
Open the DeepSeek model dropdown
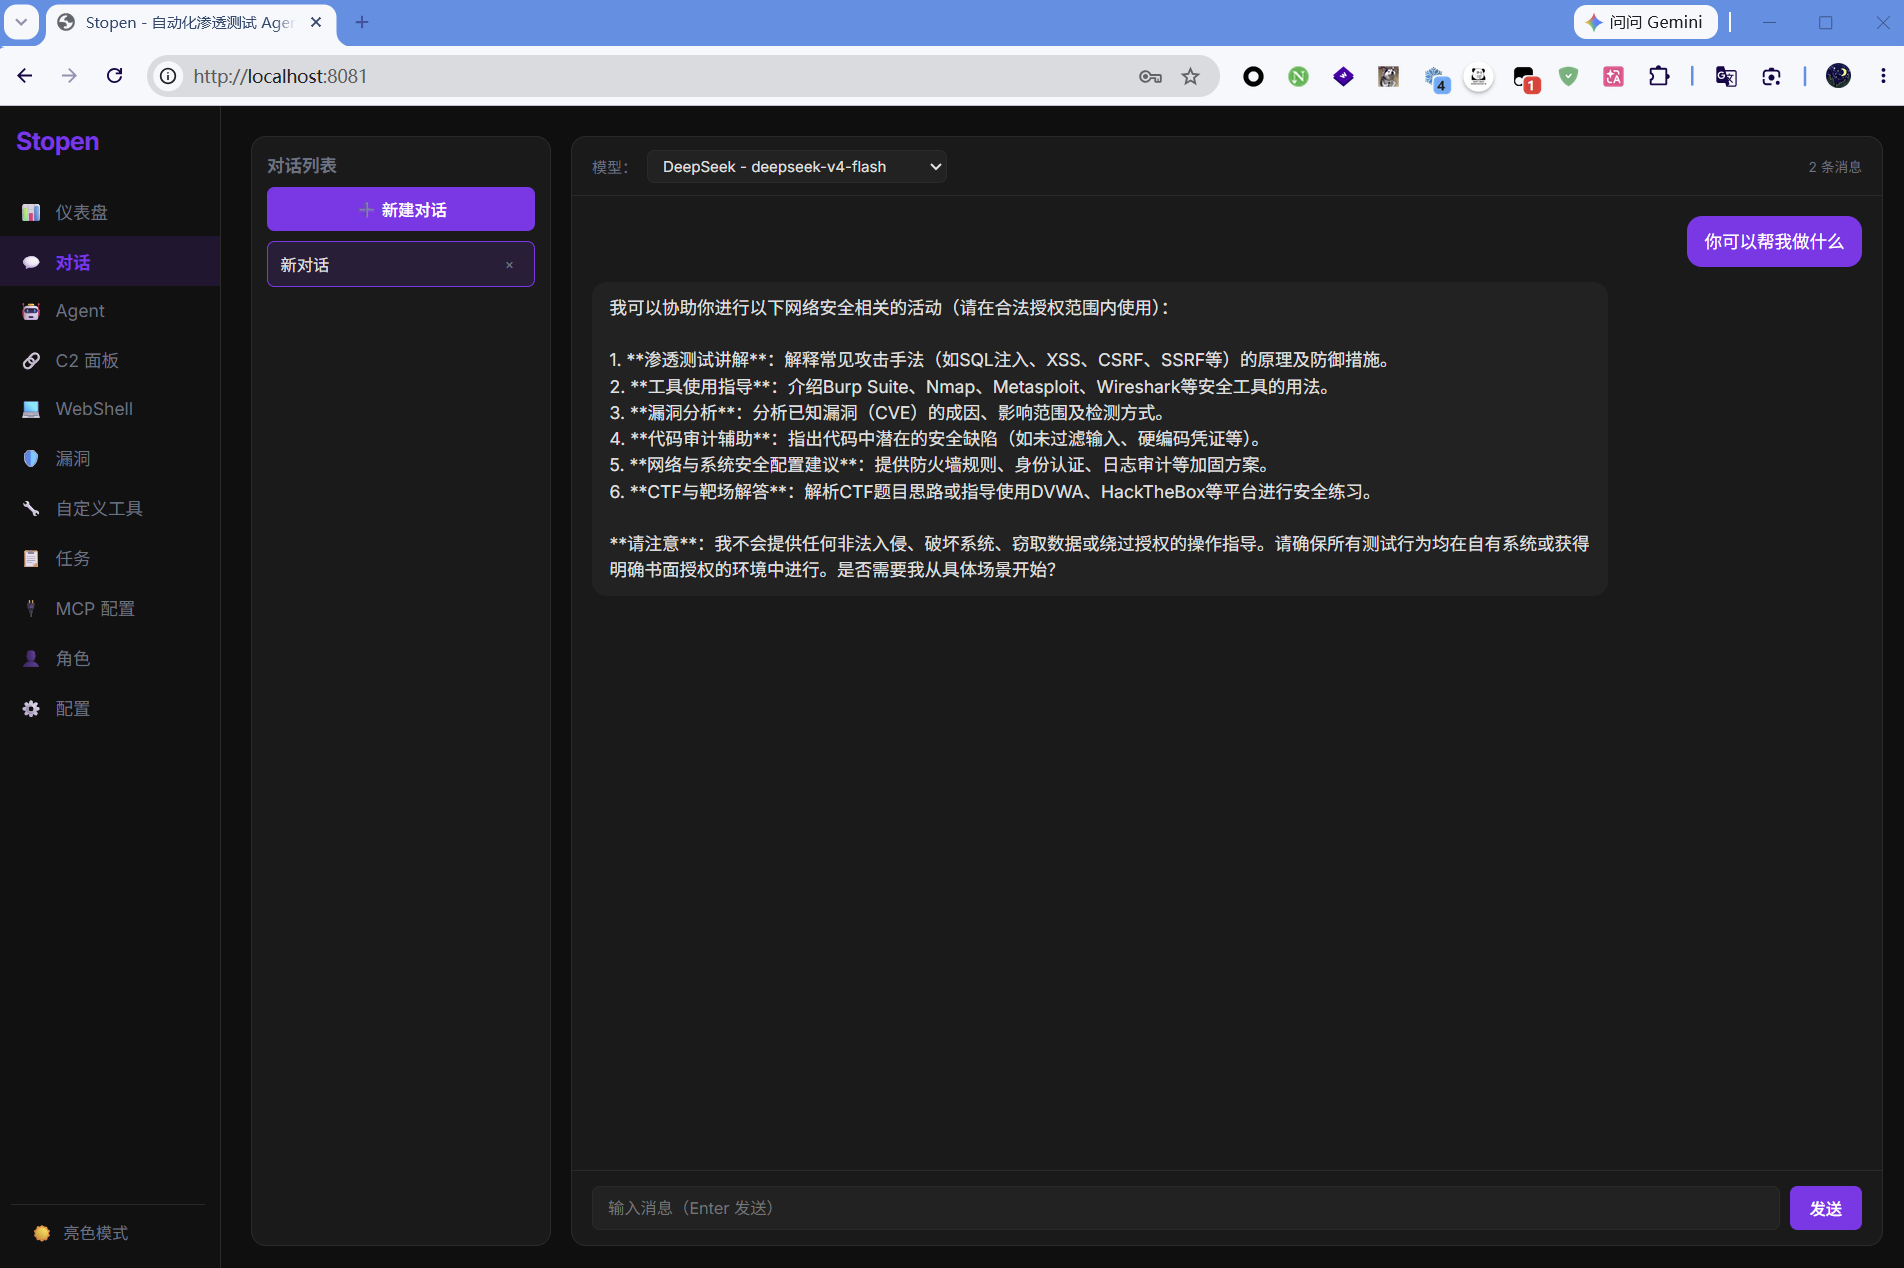tap(797, 167)
